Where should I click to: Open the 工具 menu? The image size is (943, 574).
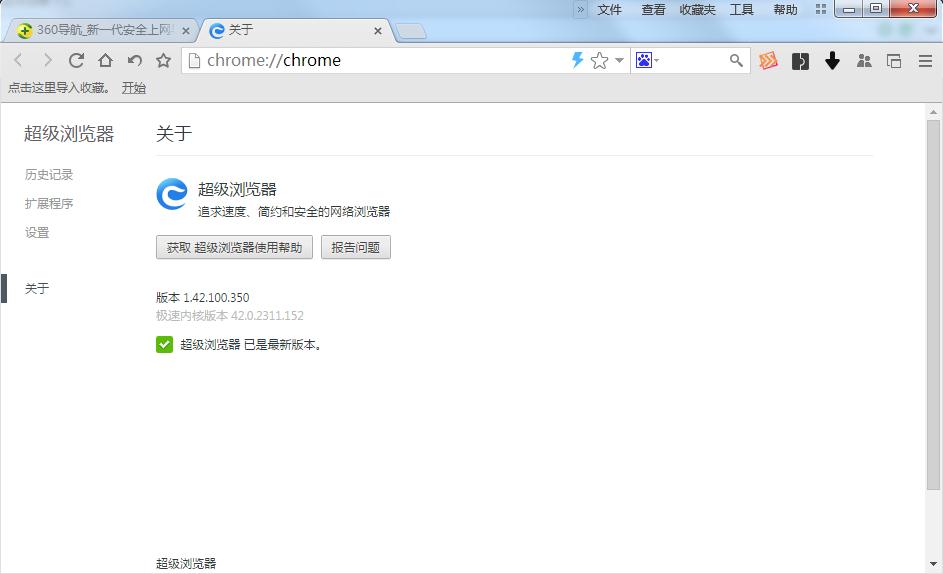point(742,10)
